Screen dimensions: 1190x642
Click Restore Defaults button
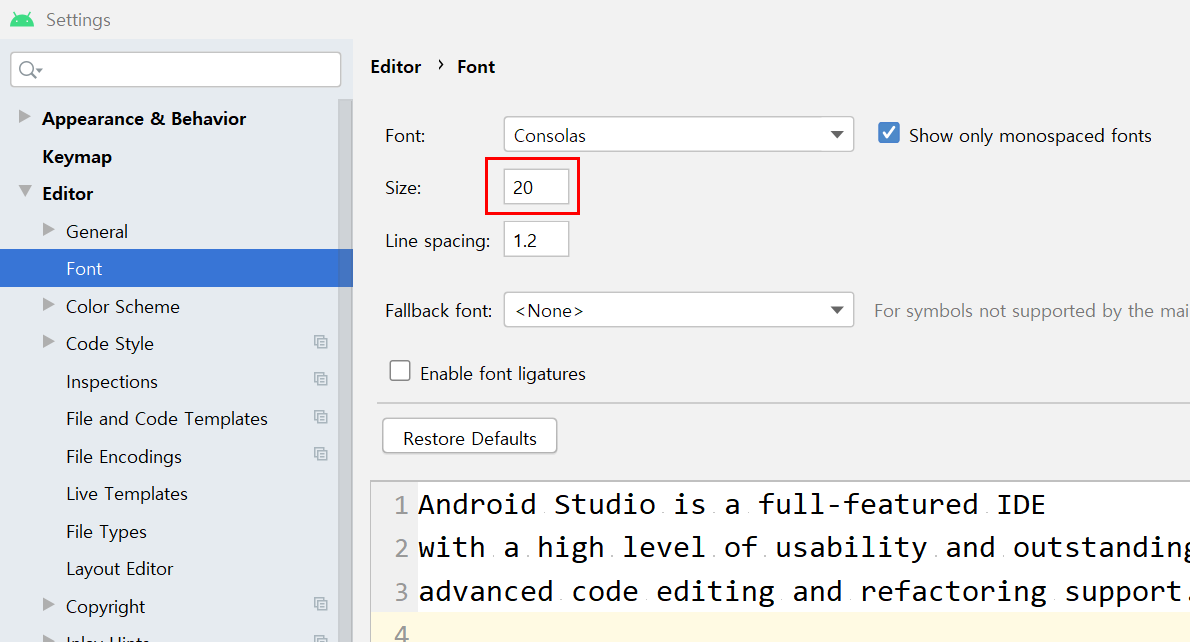470,437
